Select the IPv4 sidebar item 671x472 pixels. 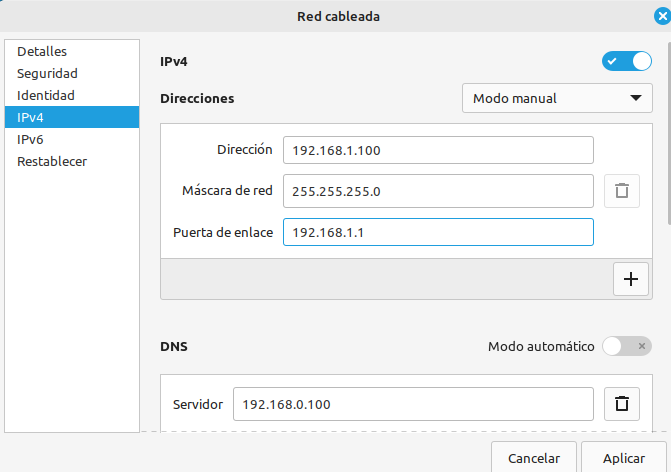[x=72, y=117]
